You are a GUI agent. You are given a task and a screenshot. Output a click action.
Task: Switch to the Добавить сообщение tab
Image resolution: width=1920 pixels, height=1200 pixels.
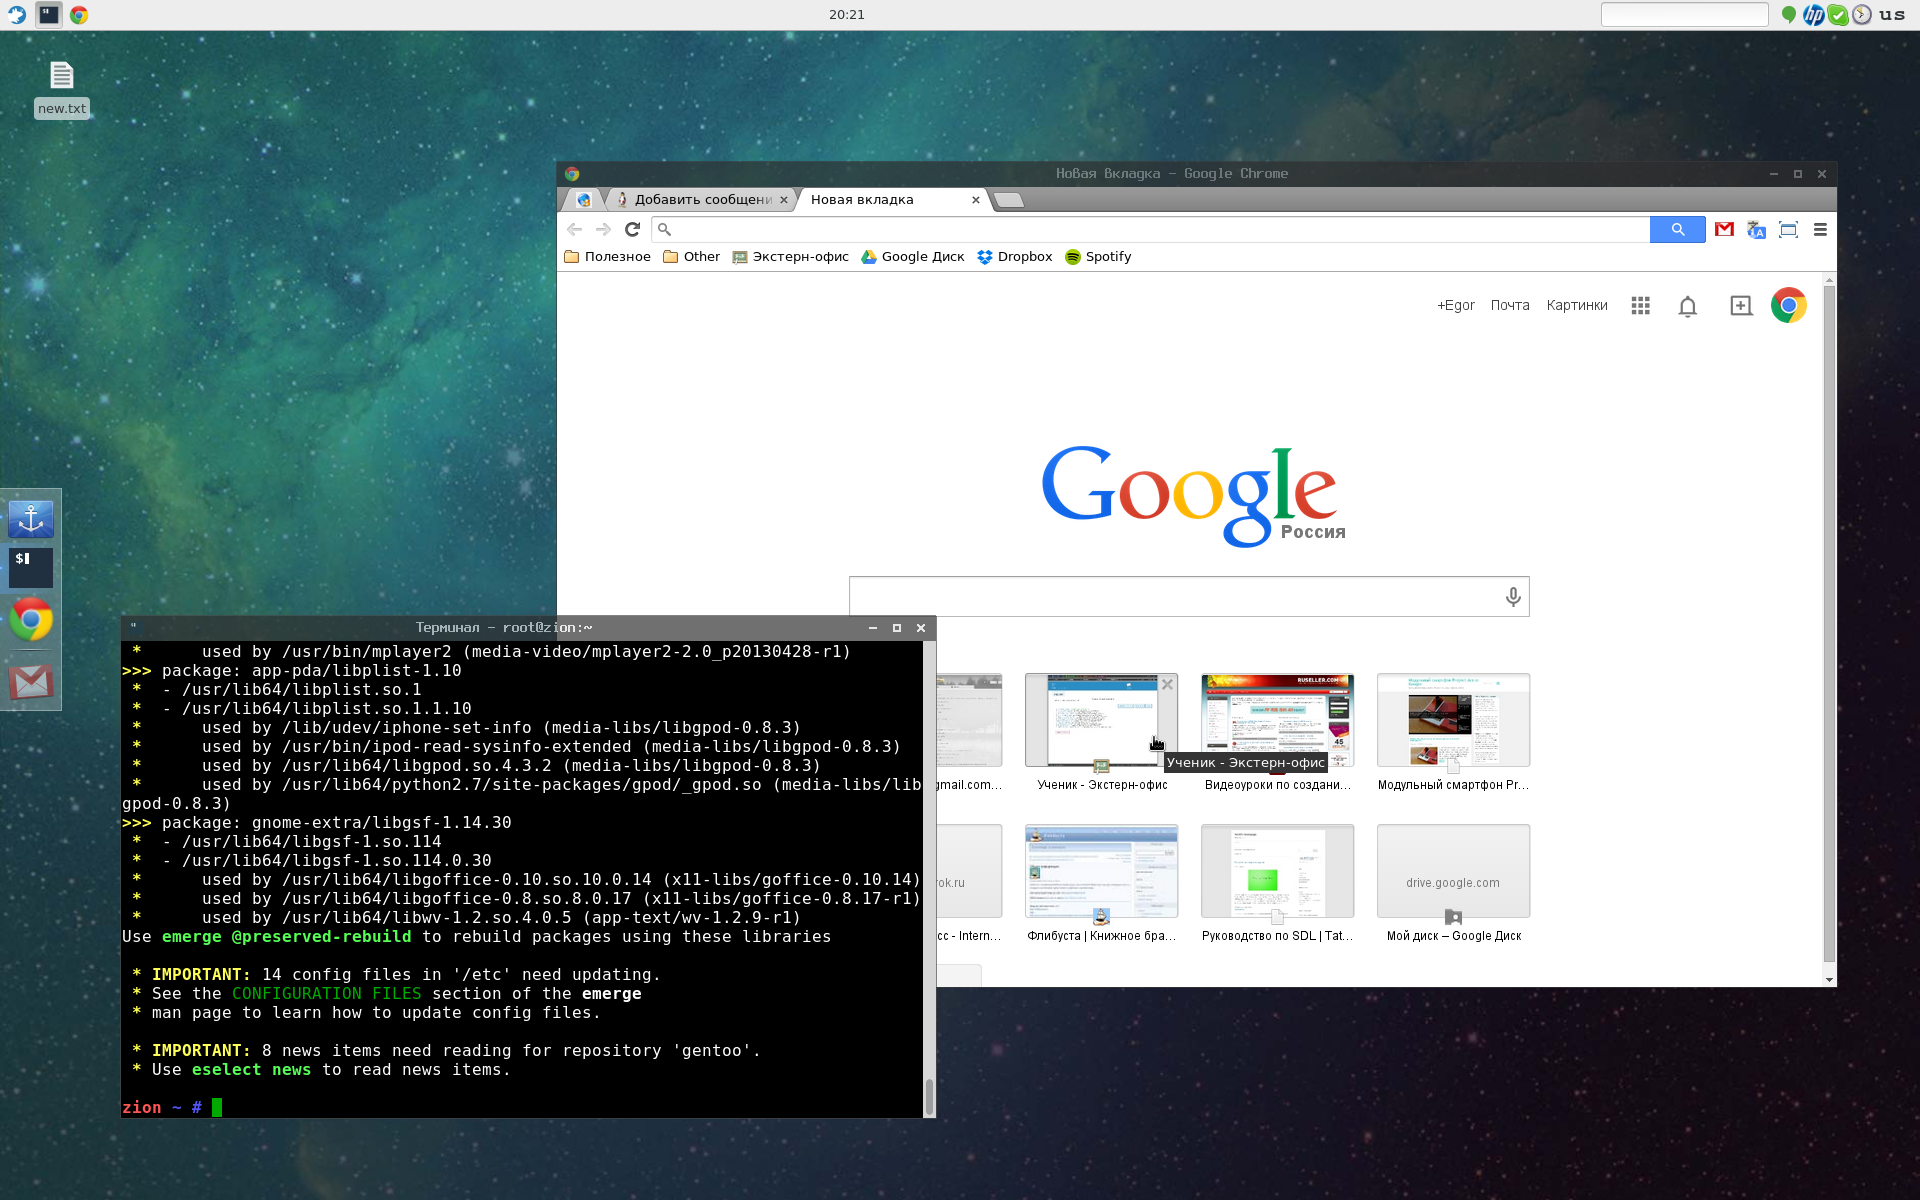(x=700, y=200)
